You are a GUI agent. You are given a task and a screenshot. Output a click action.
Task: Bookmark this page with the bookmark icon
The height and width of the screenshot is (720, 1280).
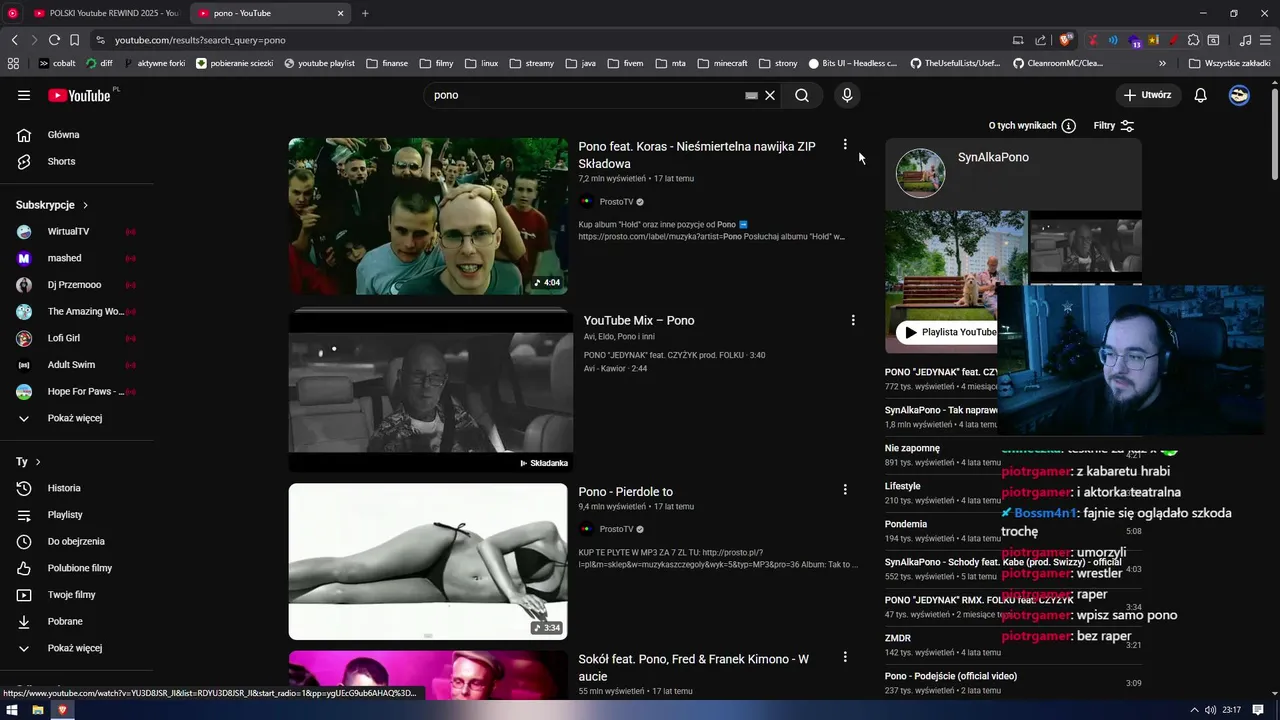[x=74, y=40]
